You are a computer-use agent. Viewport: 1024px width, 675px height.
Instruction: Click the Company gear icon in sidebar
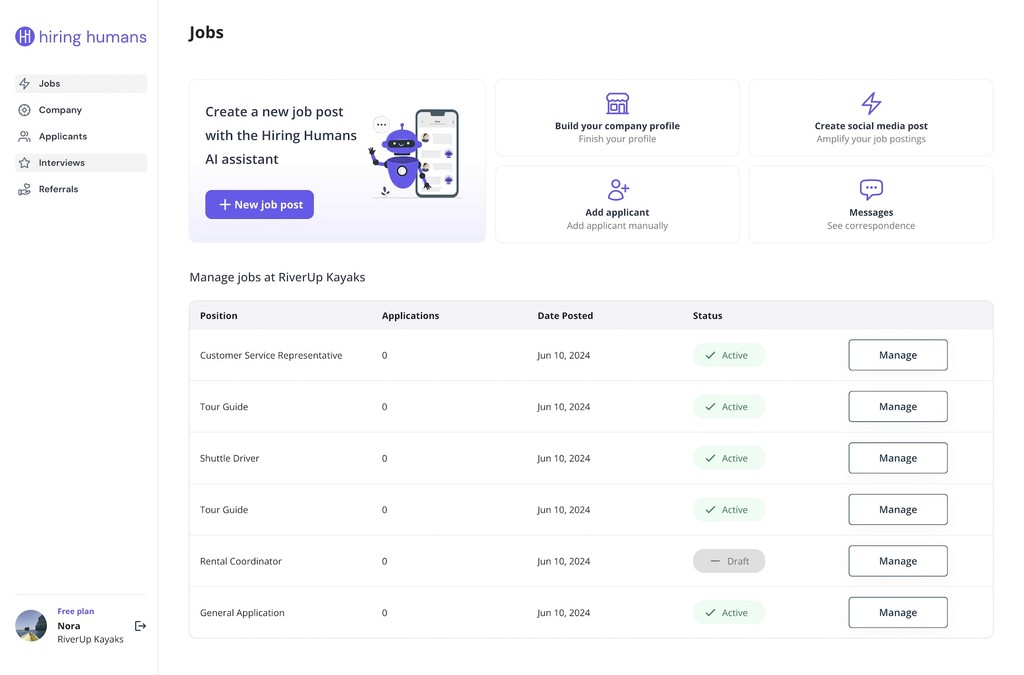tap(25, 110)
